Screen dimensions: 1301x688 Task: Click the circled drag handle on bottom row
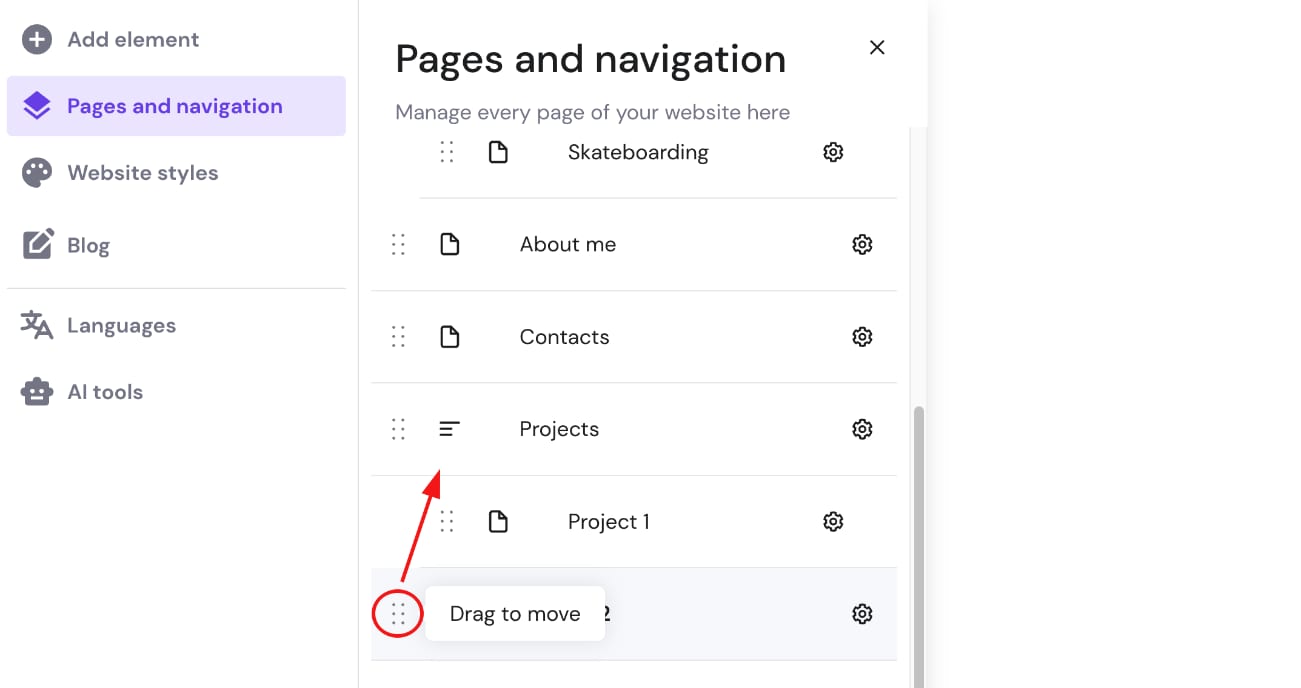pos(398,614)
